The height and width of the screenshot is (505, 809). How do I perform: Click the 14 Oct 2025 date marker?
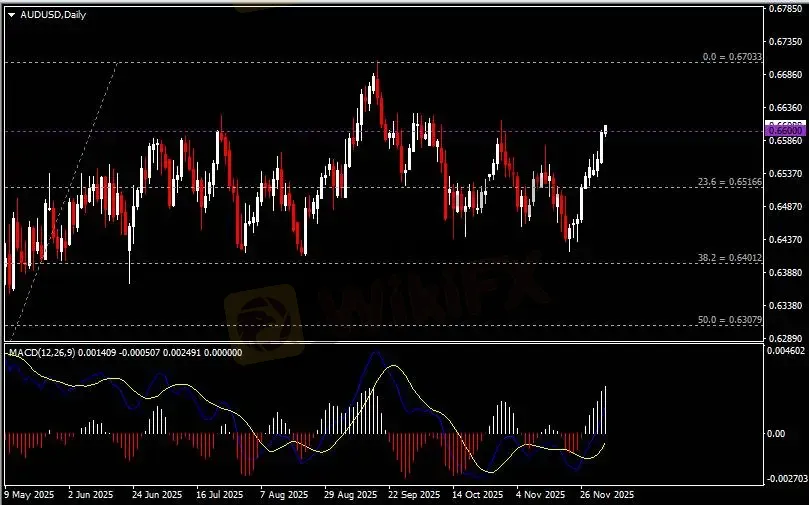coord(475,495)
